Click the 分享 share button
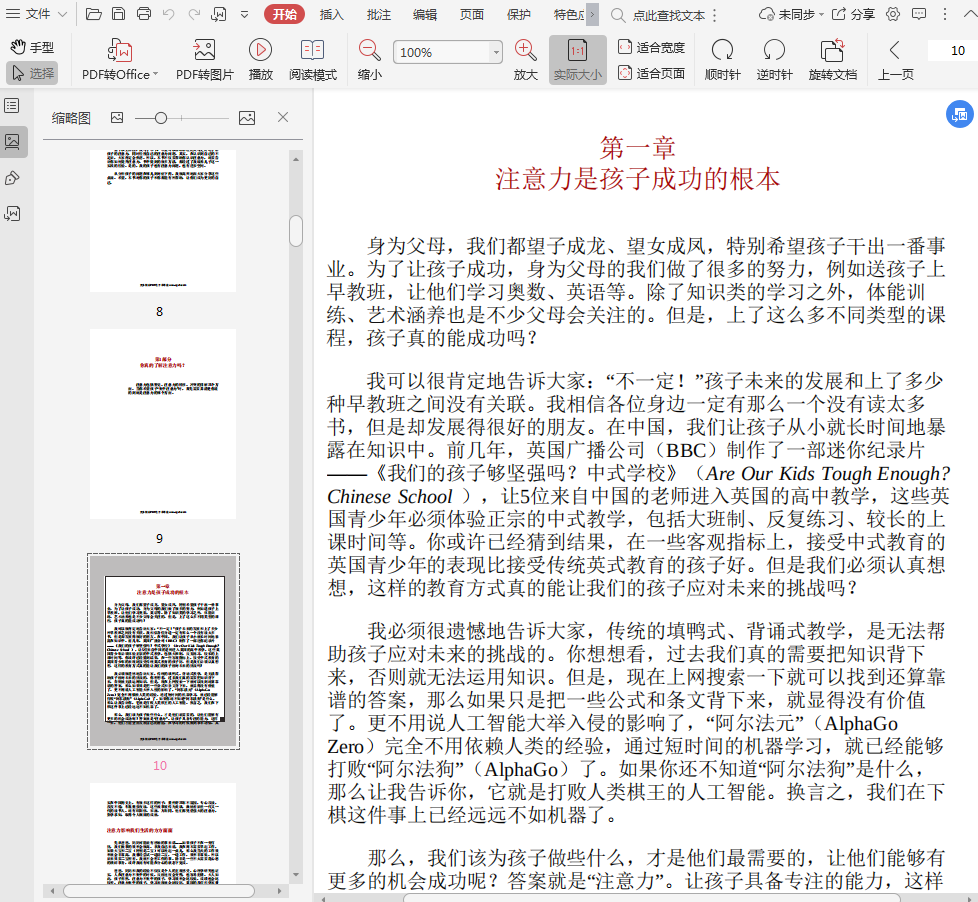This screenshot has height=902, width=978. (853, 14)
